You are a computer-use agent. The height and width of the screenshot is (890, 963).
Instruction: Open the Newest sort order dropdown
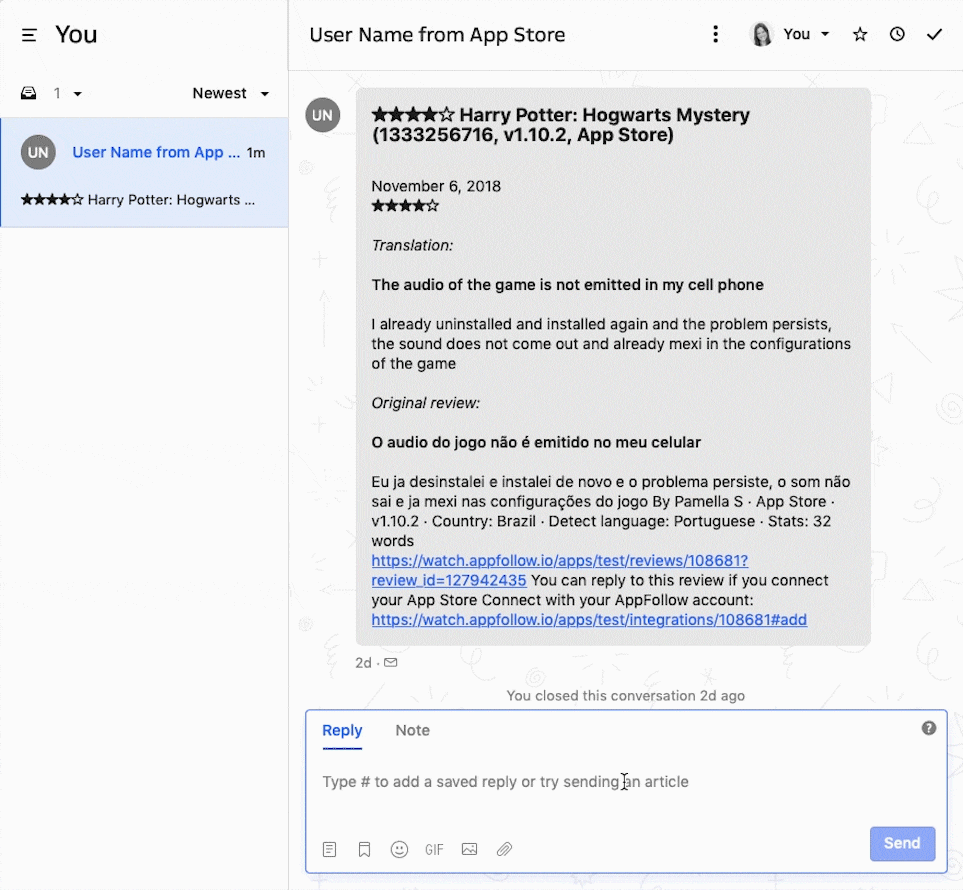(x=230, y=94)
